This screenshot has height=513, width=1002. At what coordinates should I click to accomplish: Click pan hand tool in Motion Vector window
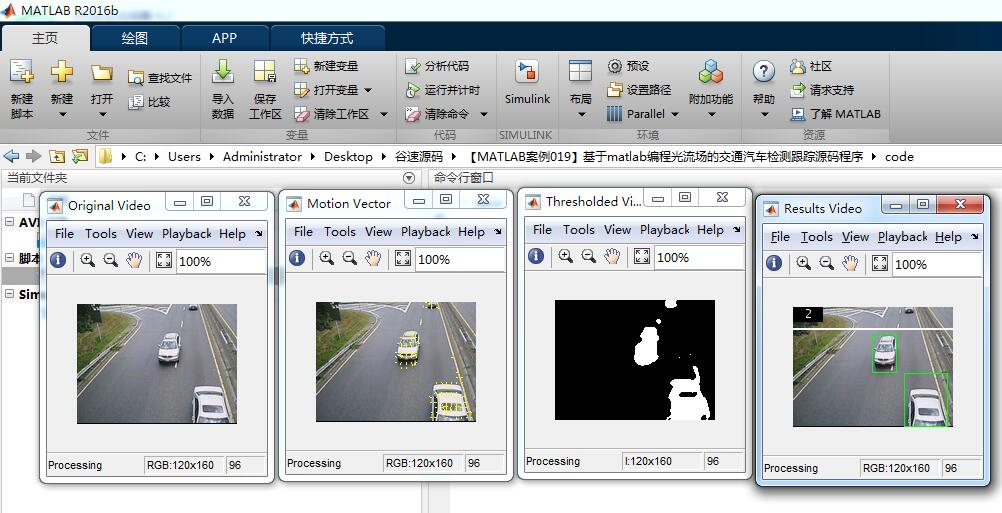tap(373, 258)
